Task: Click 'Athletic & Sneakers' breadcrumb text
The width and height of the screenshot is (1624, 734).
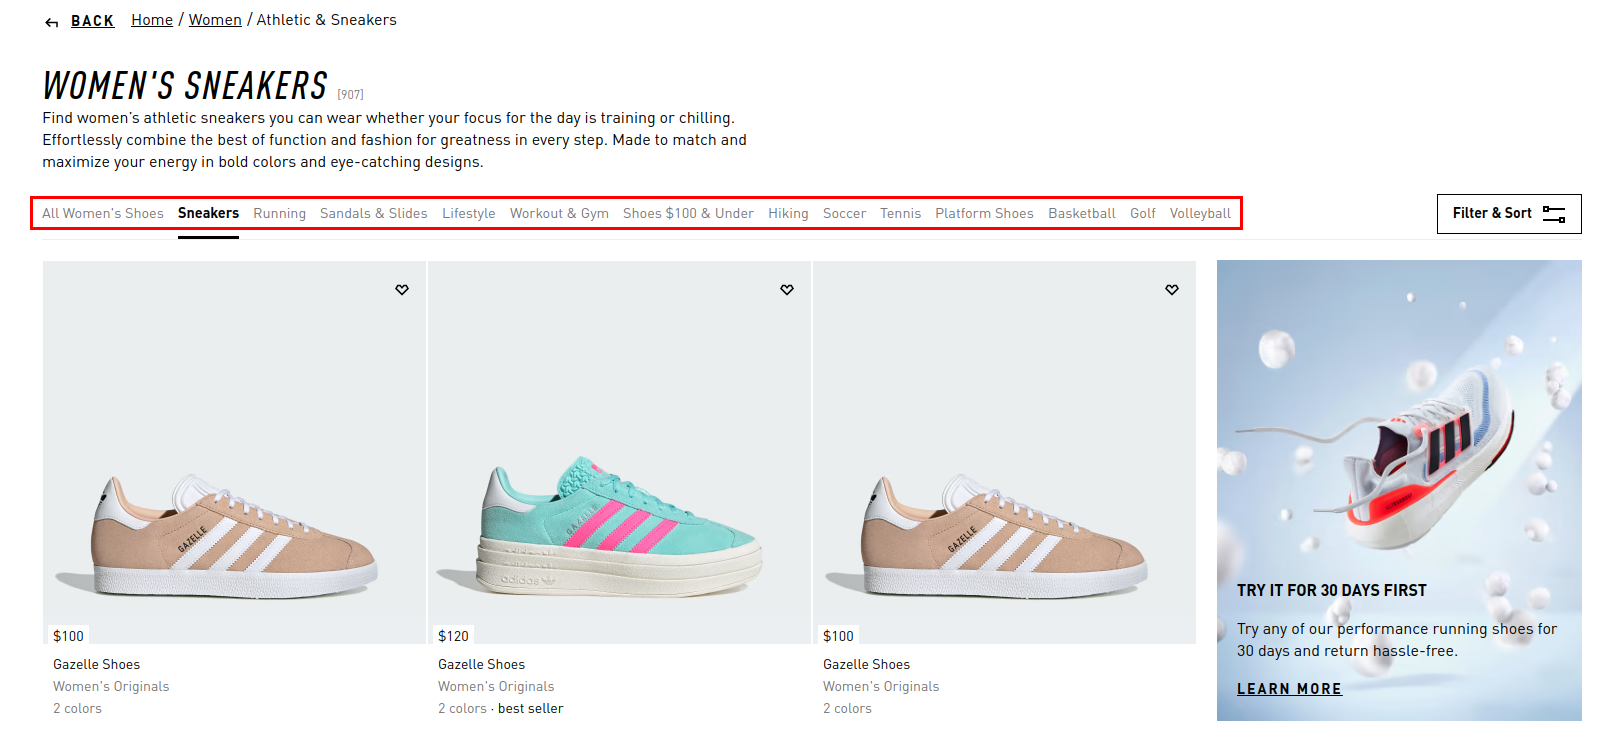Action: click(326, 20)
